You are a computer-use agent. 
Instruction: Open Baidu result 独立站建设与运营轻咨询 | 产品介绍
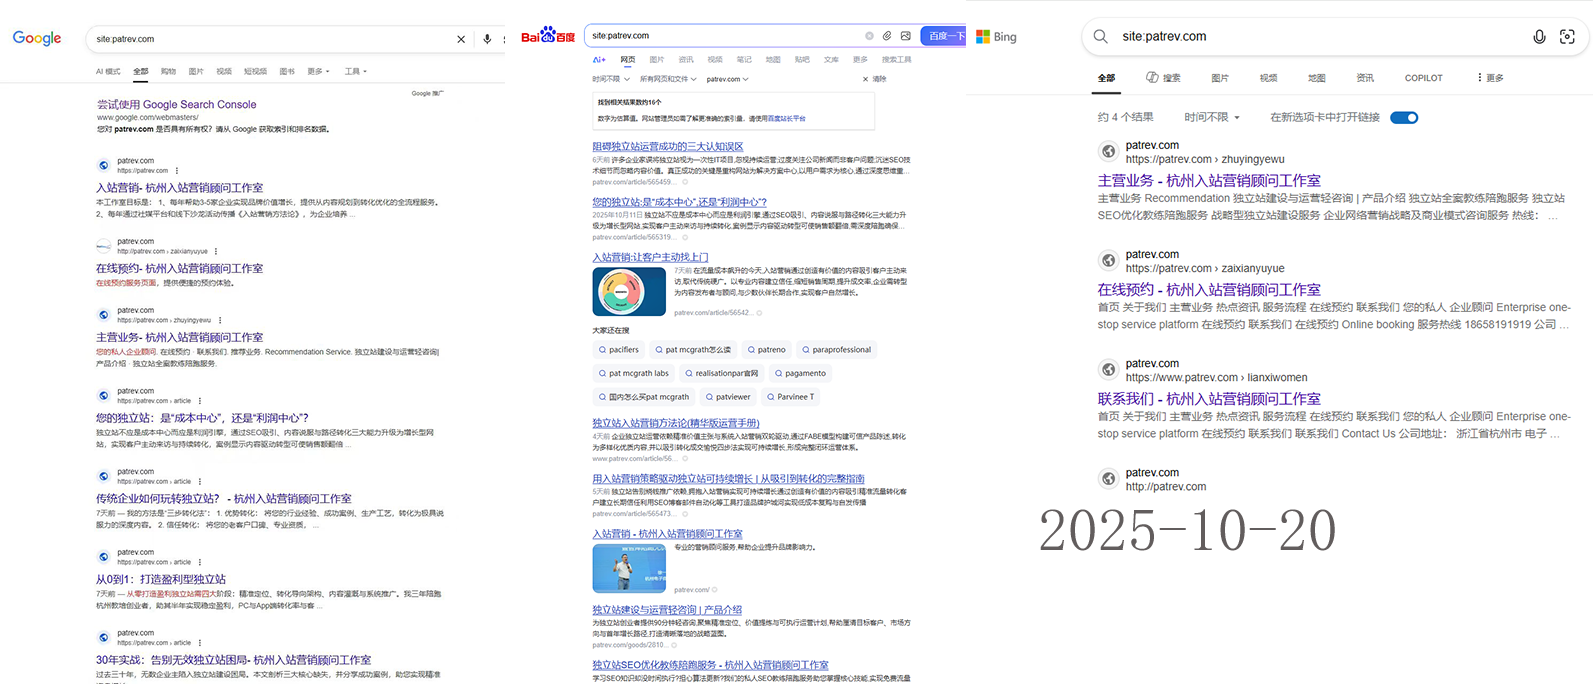[667, 610]
